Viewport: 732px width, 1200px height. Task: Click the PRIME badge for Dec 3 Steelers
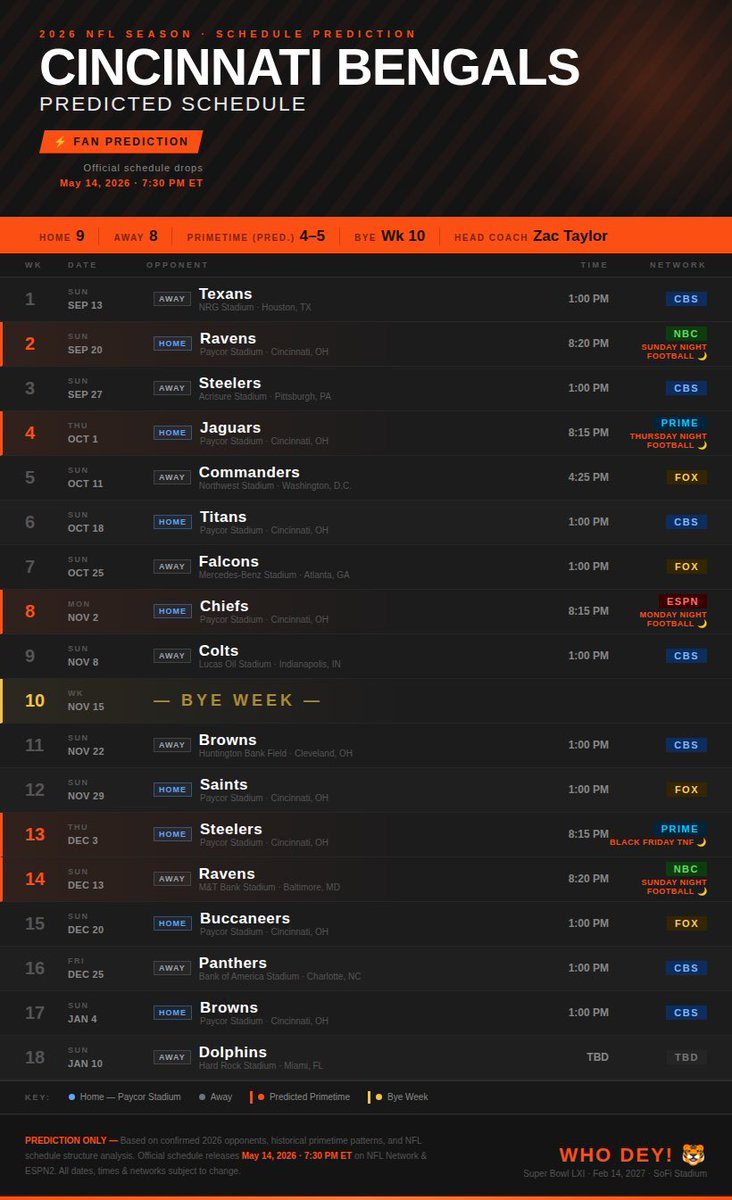pyautogui.click(x=679, y=829)
